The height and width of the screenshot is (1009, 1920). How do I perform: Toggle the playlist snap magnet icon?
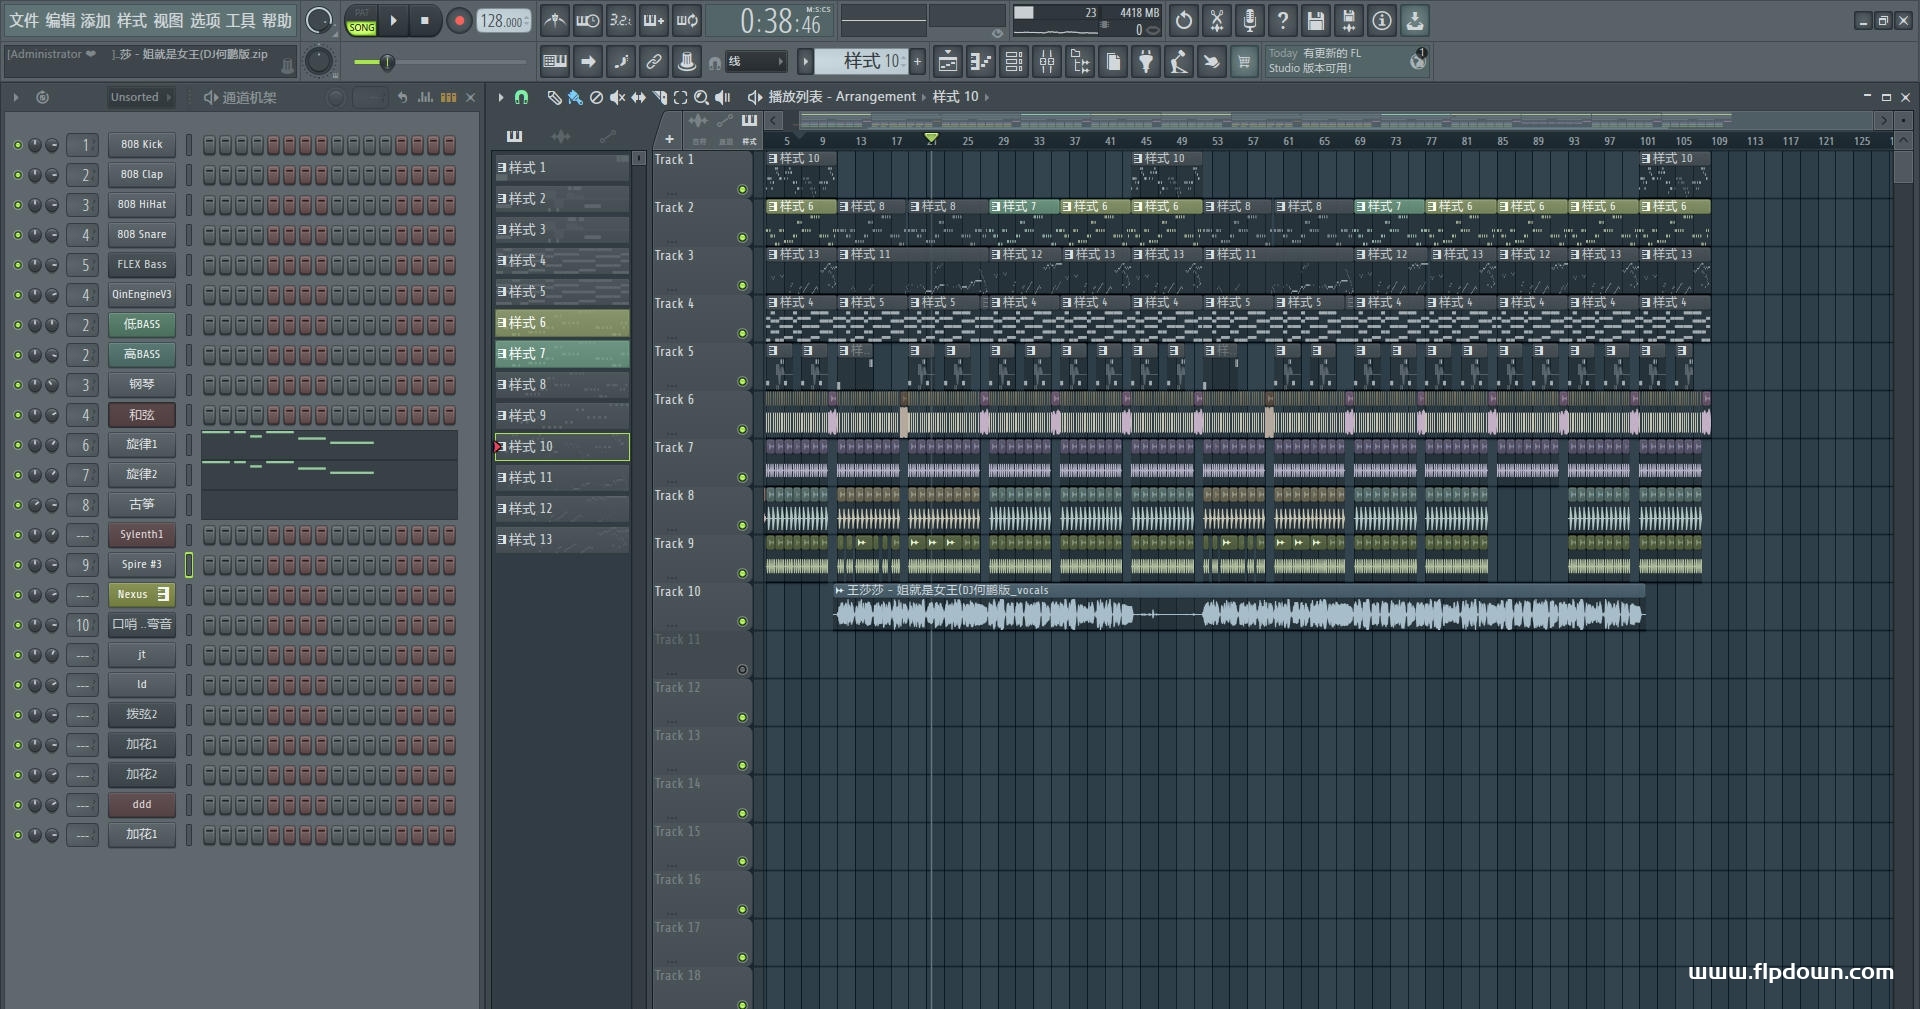coord(521,97)
